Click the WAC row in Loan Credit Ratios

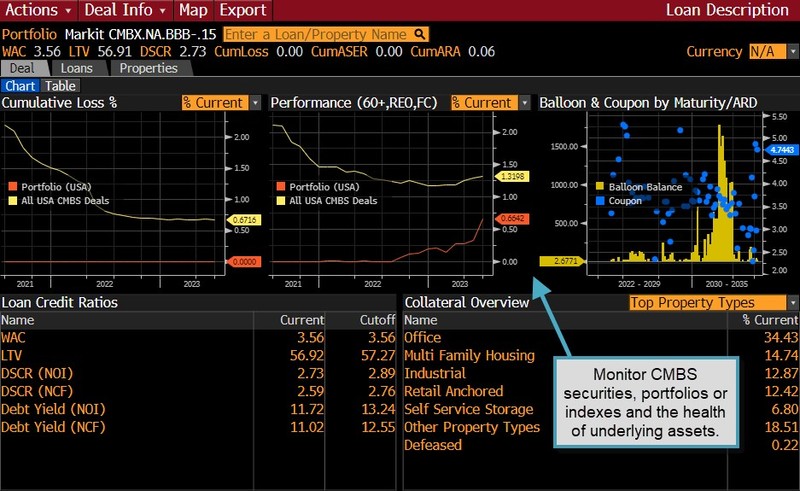(198, 338)
